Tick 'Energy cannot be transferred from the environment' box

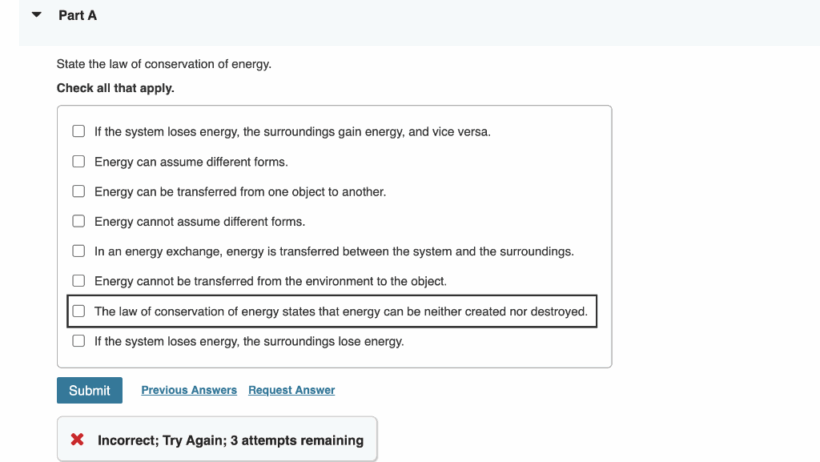78,280
